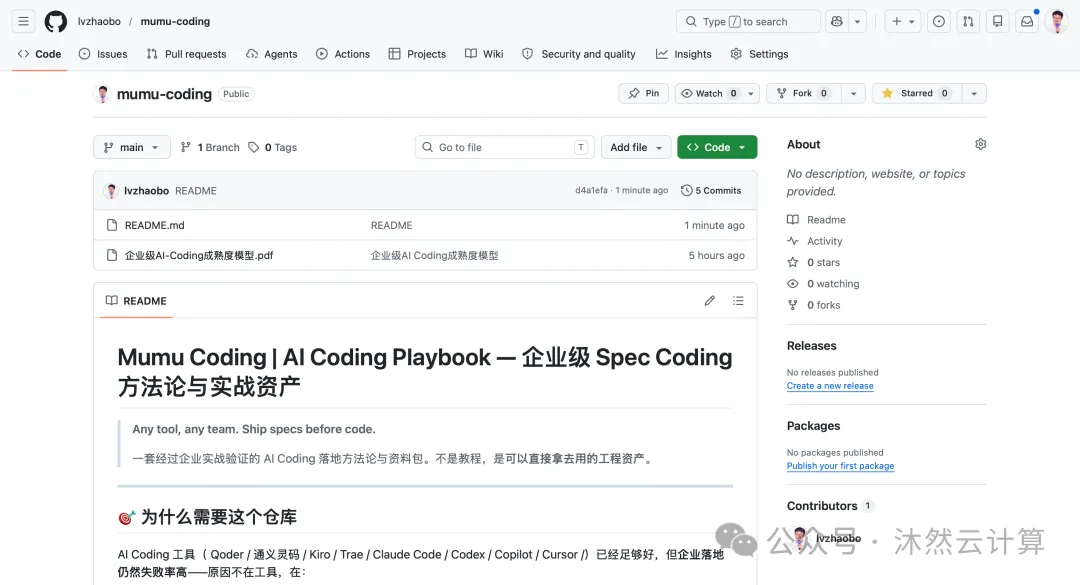Expand the Watch options dropdown arrow
Image resolution: width=1080 pixels, height=585 pixels.
coord(751,93)
